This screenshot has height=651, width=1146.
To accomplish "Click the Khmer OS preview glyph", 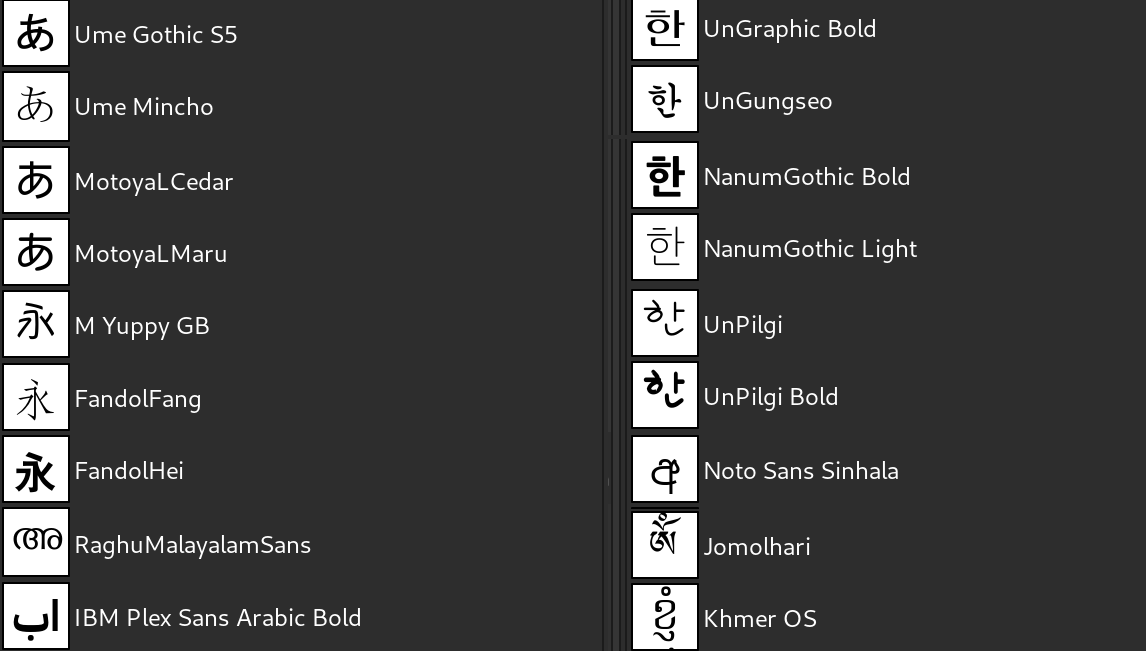I will pyautogui.click(x=664, y=618).
